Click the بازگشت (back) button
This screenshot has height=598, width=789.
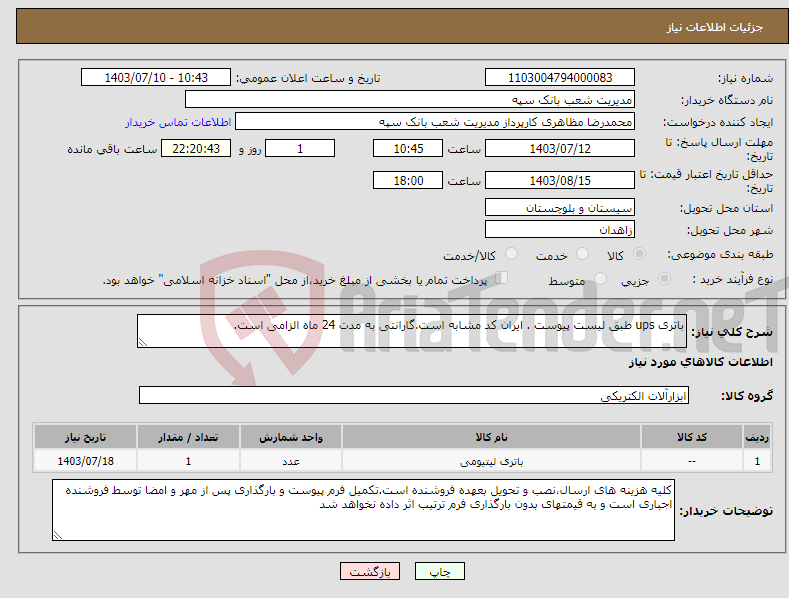(370, 571)
